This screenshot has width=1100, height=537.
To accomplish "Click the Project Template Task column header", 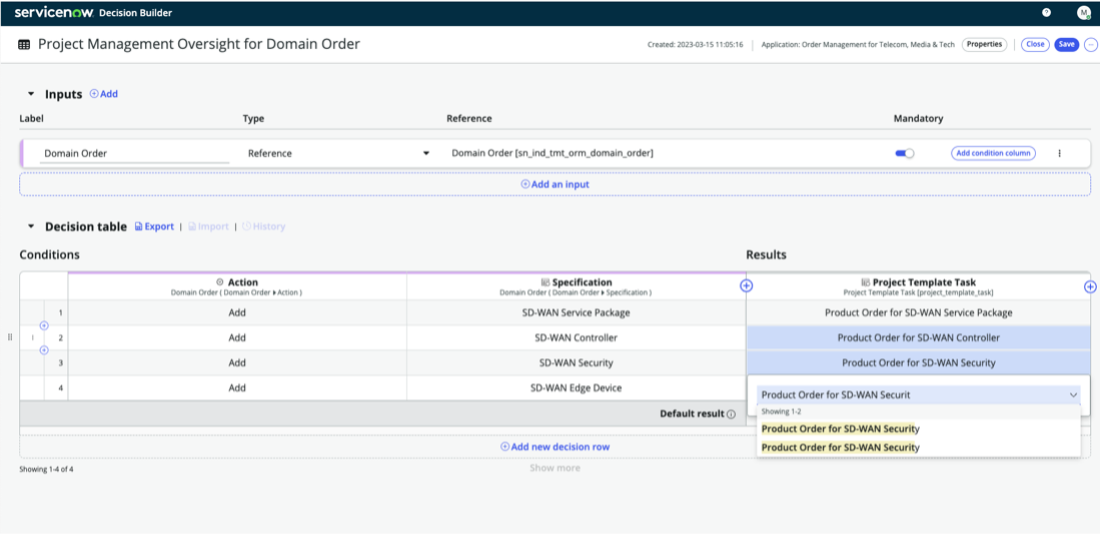I will pos(918,286).
